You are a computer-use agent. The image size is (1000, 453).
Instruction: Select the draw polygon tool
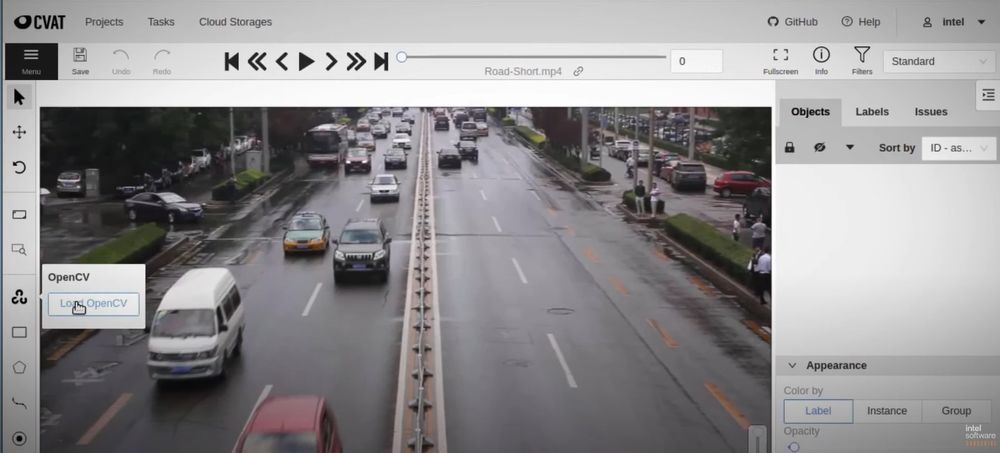coord(19,367)
